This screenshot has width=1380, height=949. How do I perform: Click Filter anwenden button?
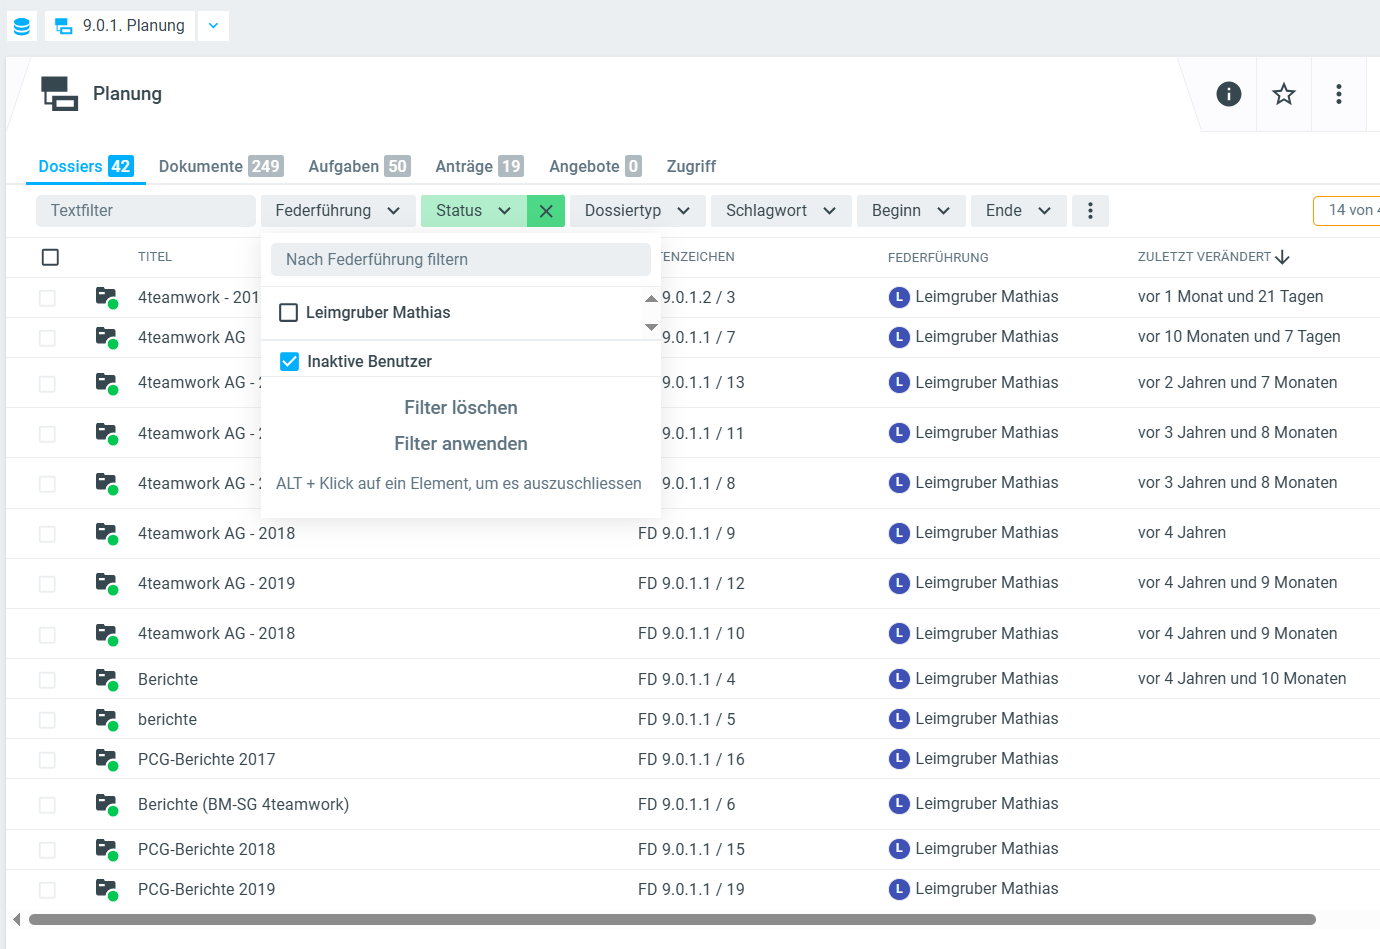click(x=460, y=444)
